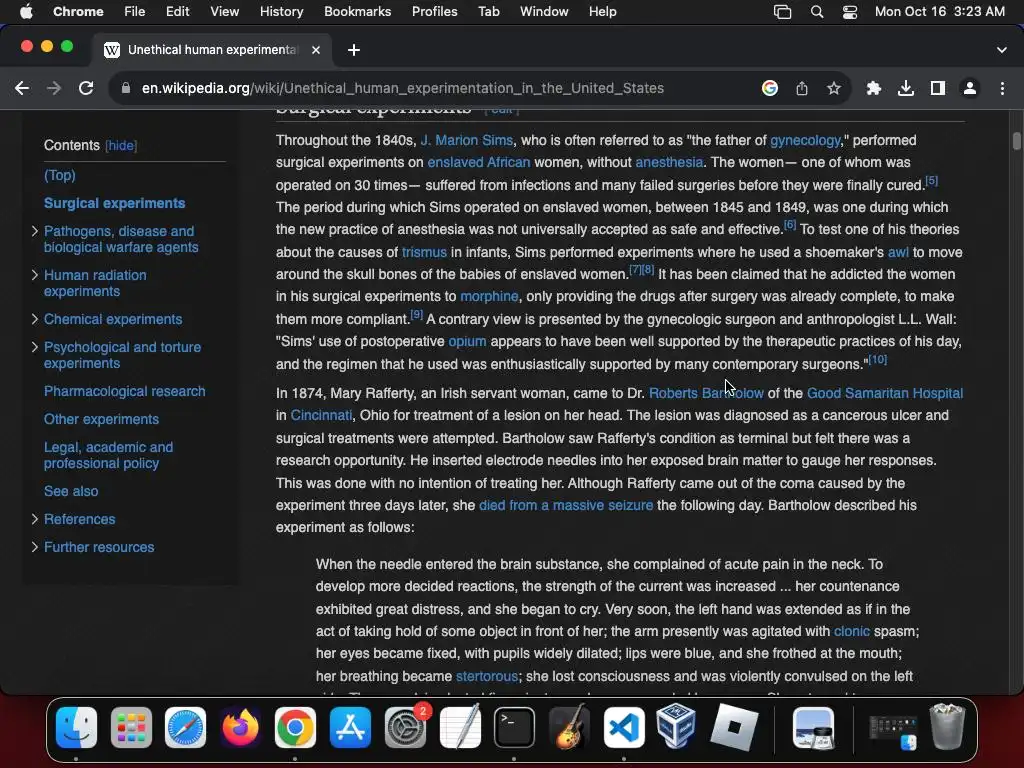The image size is (1024, 768).
Task: Share this page via share icon
Action: click(802, 88)
